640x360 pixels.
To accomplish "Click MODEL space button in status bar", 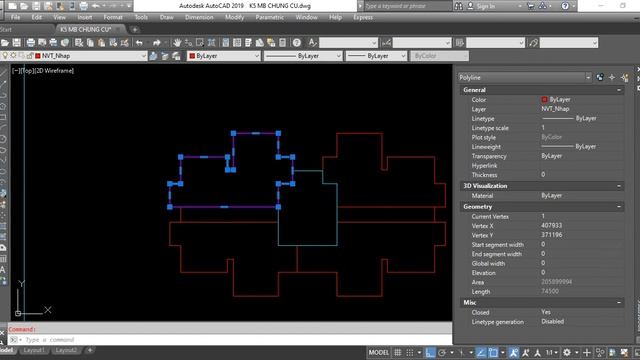I will (x=379, y=352).
